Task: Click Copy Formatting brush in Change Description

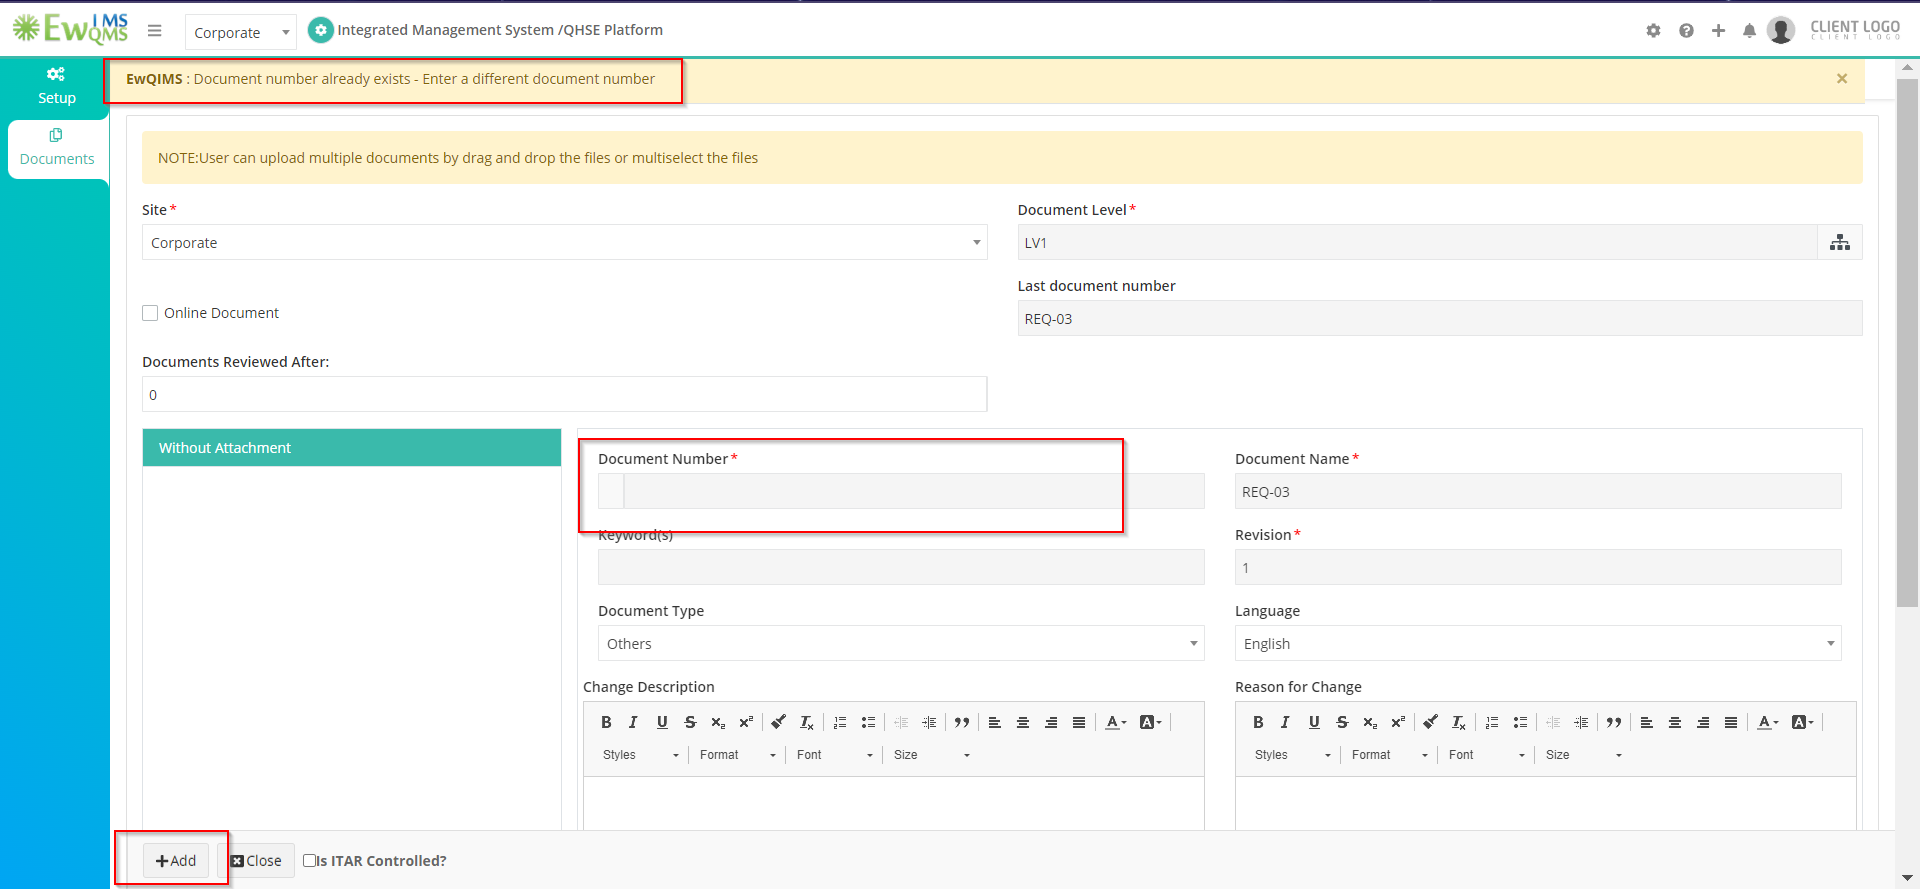Action: tap(779, 722)
